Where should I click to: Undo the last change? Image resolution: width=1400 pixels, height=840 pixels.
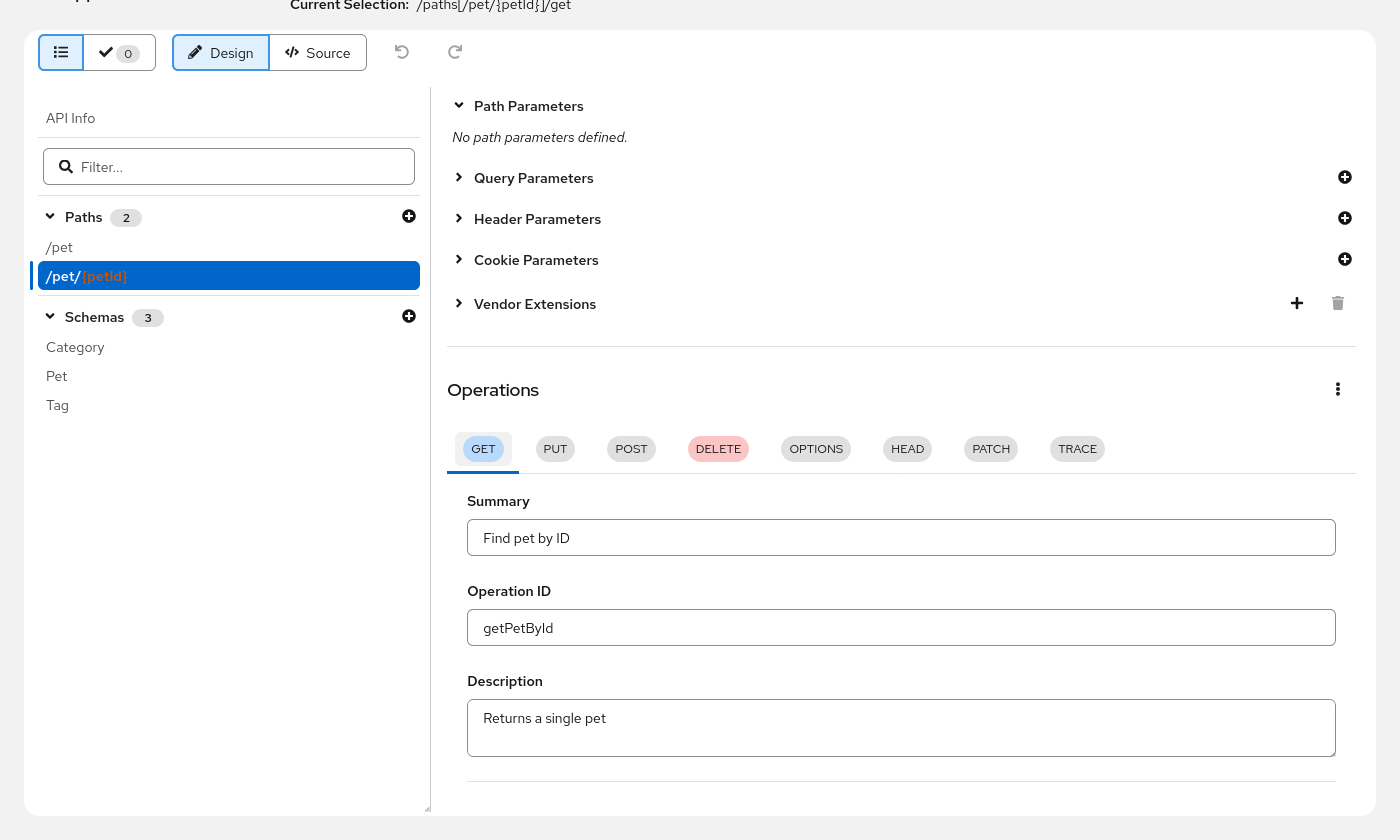[402, 52]
